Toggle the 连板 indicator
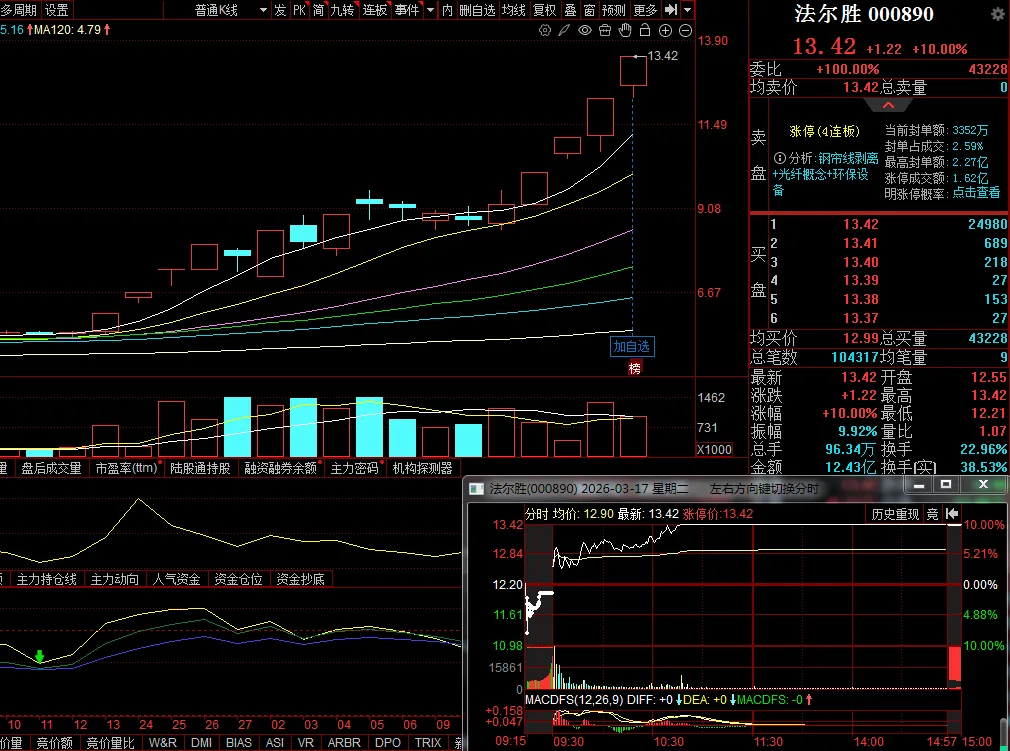 (x=375, y=10)
